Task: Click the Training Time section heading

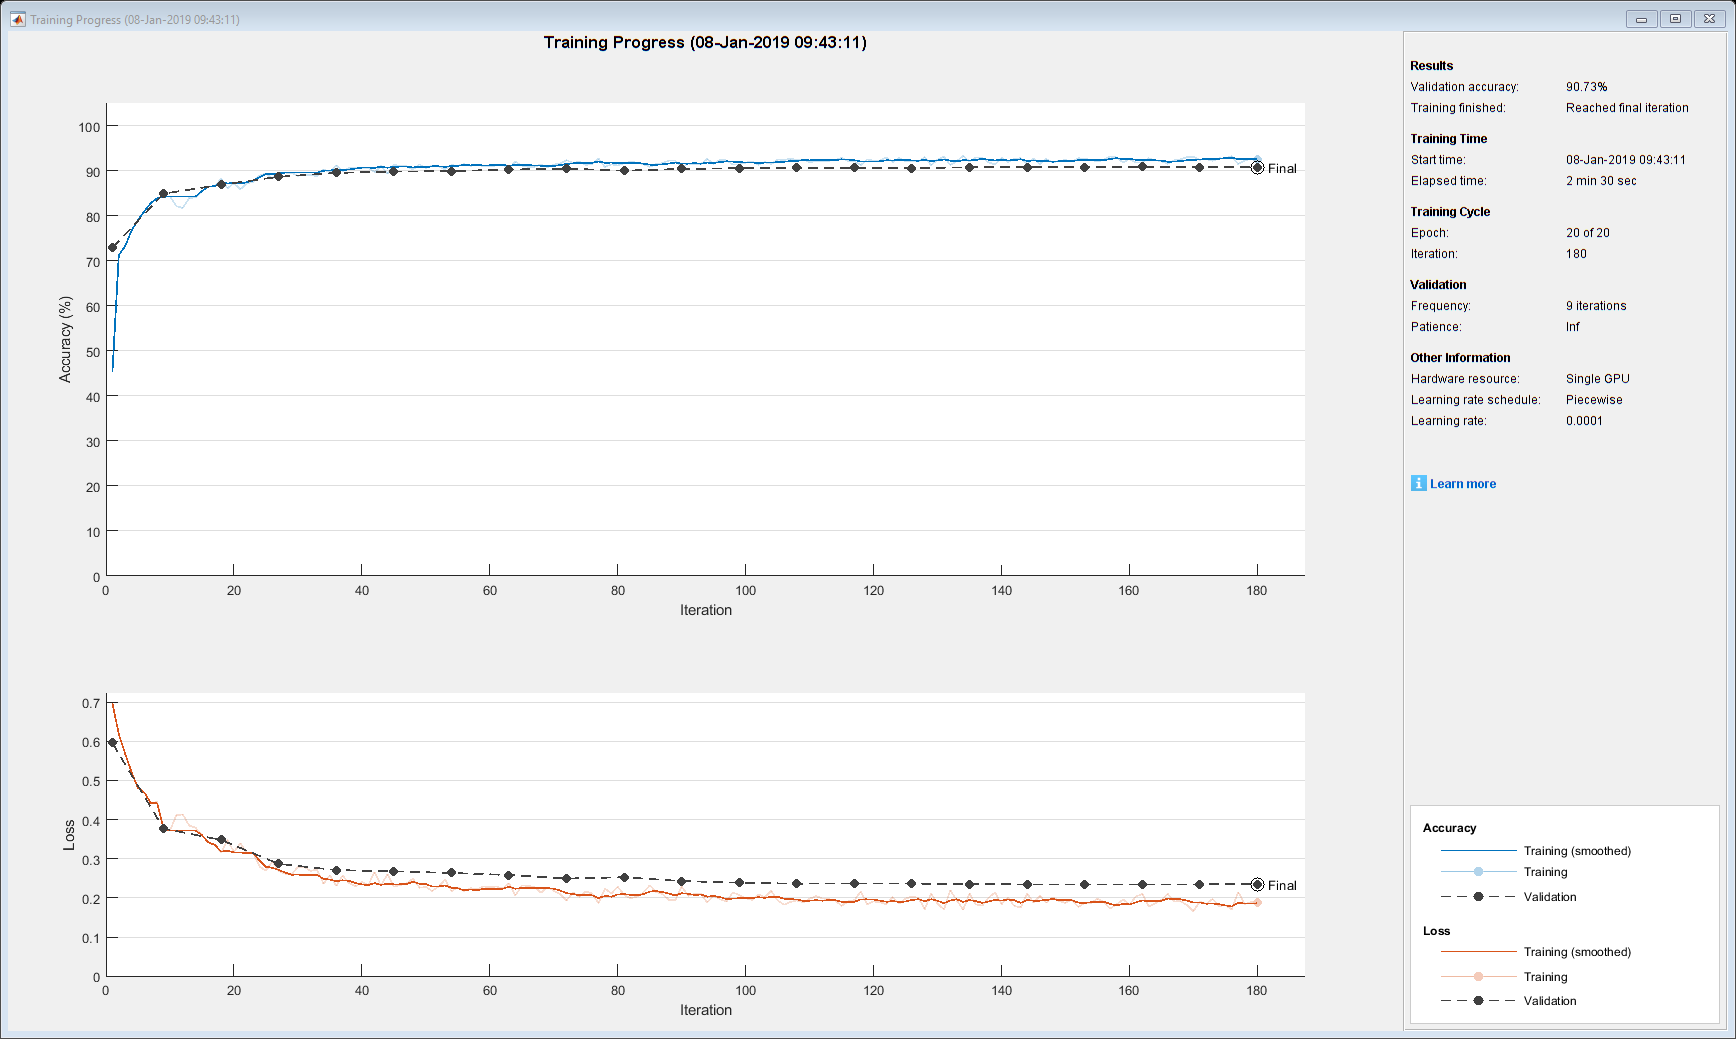Action: tap(1449, 139)
